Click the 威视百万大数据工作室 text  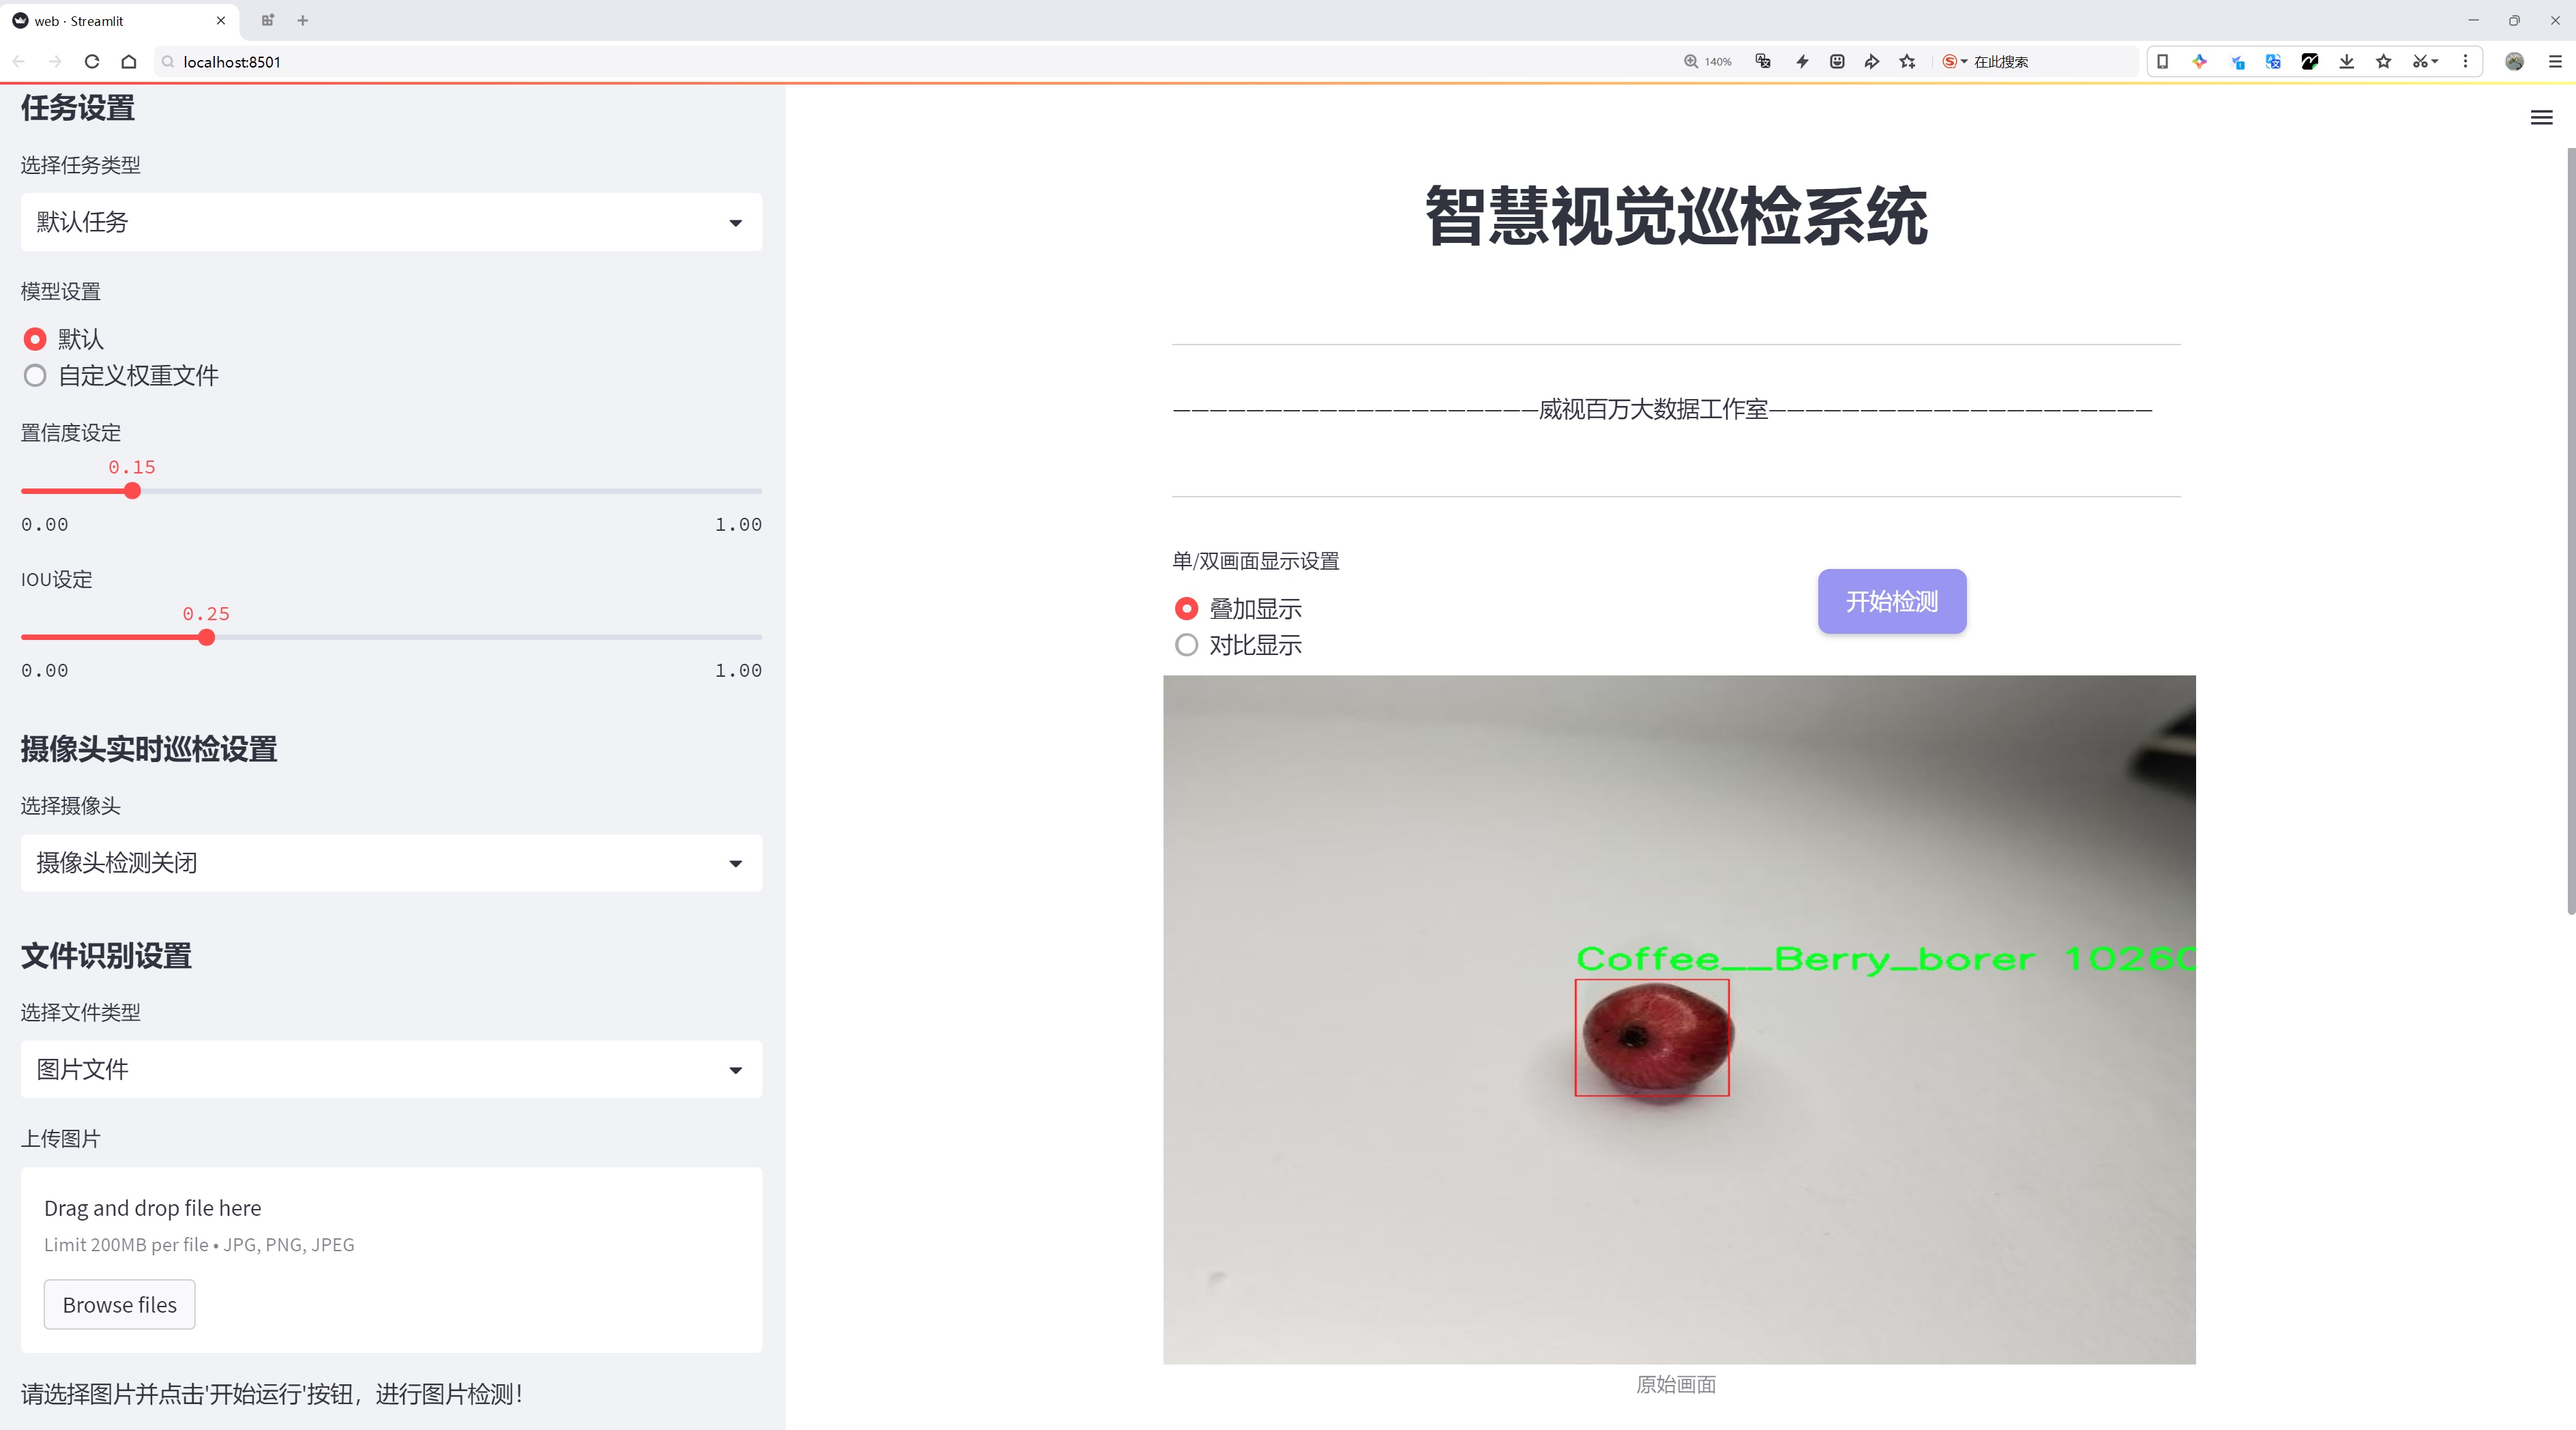pos(1653,409)
